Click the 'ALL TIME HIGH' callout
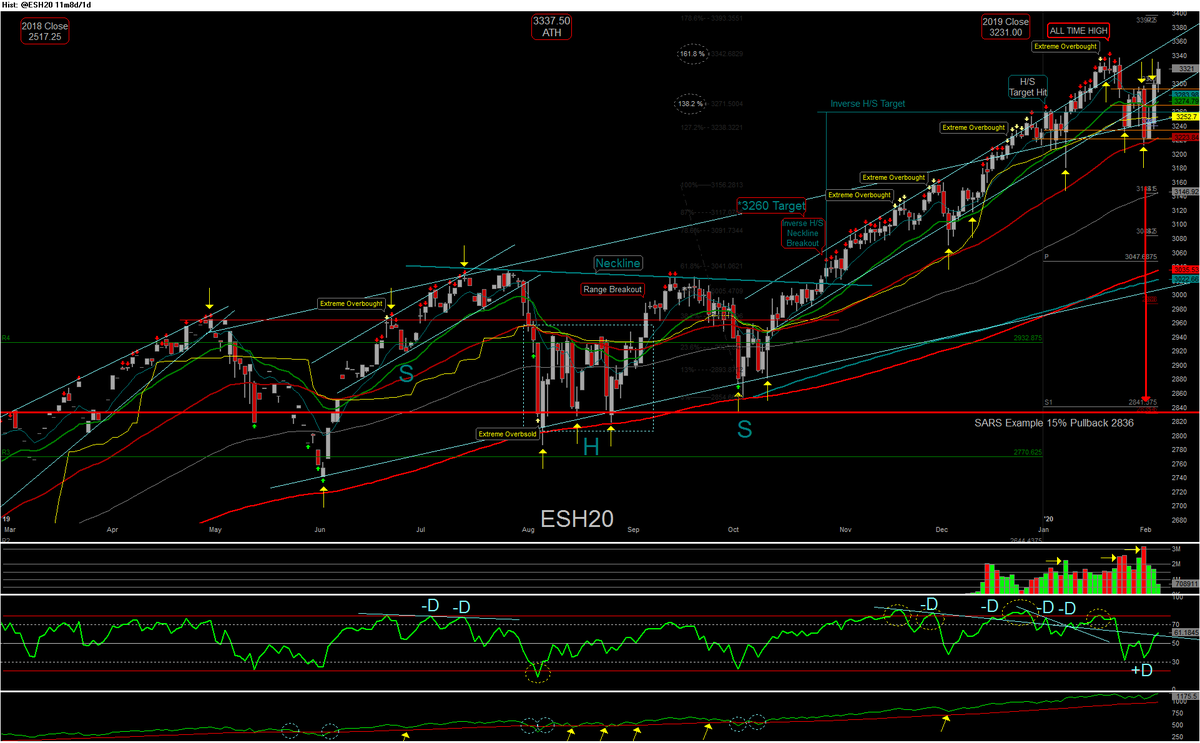Viewport: 1200px width, 743px height. point(1076,31)
